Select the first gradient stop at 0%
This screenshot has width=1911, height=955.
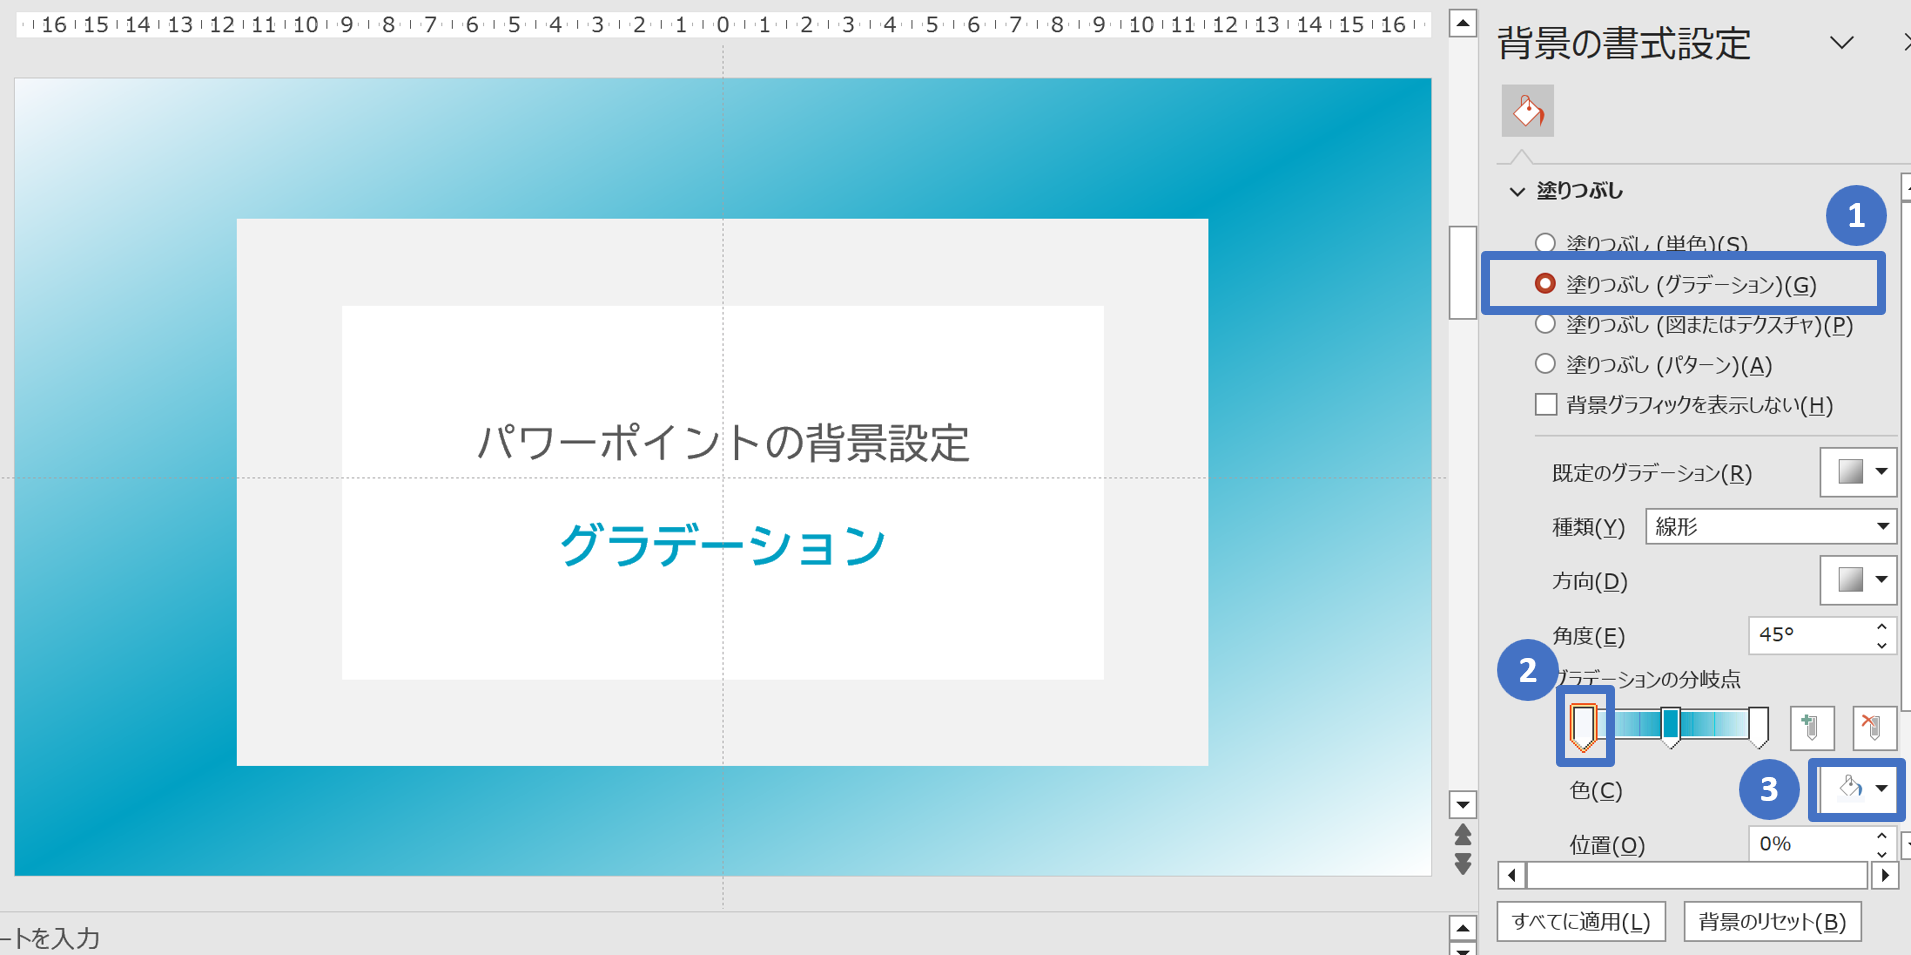point(1583,727)
